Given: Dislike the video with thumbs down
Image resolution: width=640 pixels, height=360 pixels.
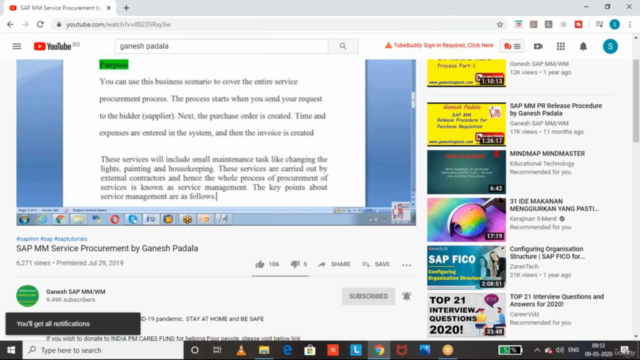Looking at the screenshot, I should pyautogui.click(x=295, y=264).
